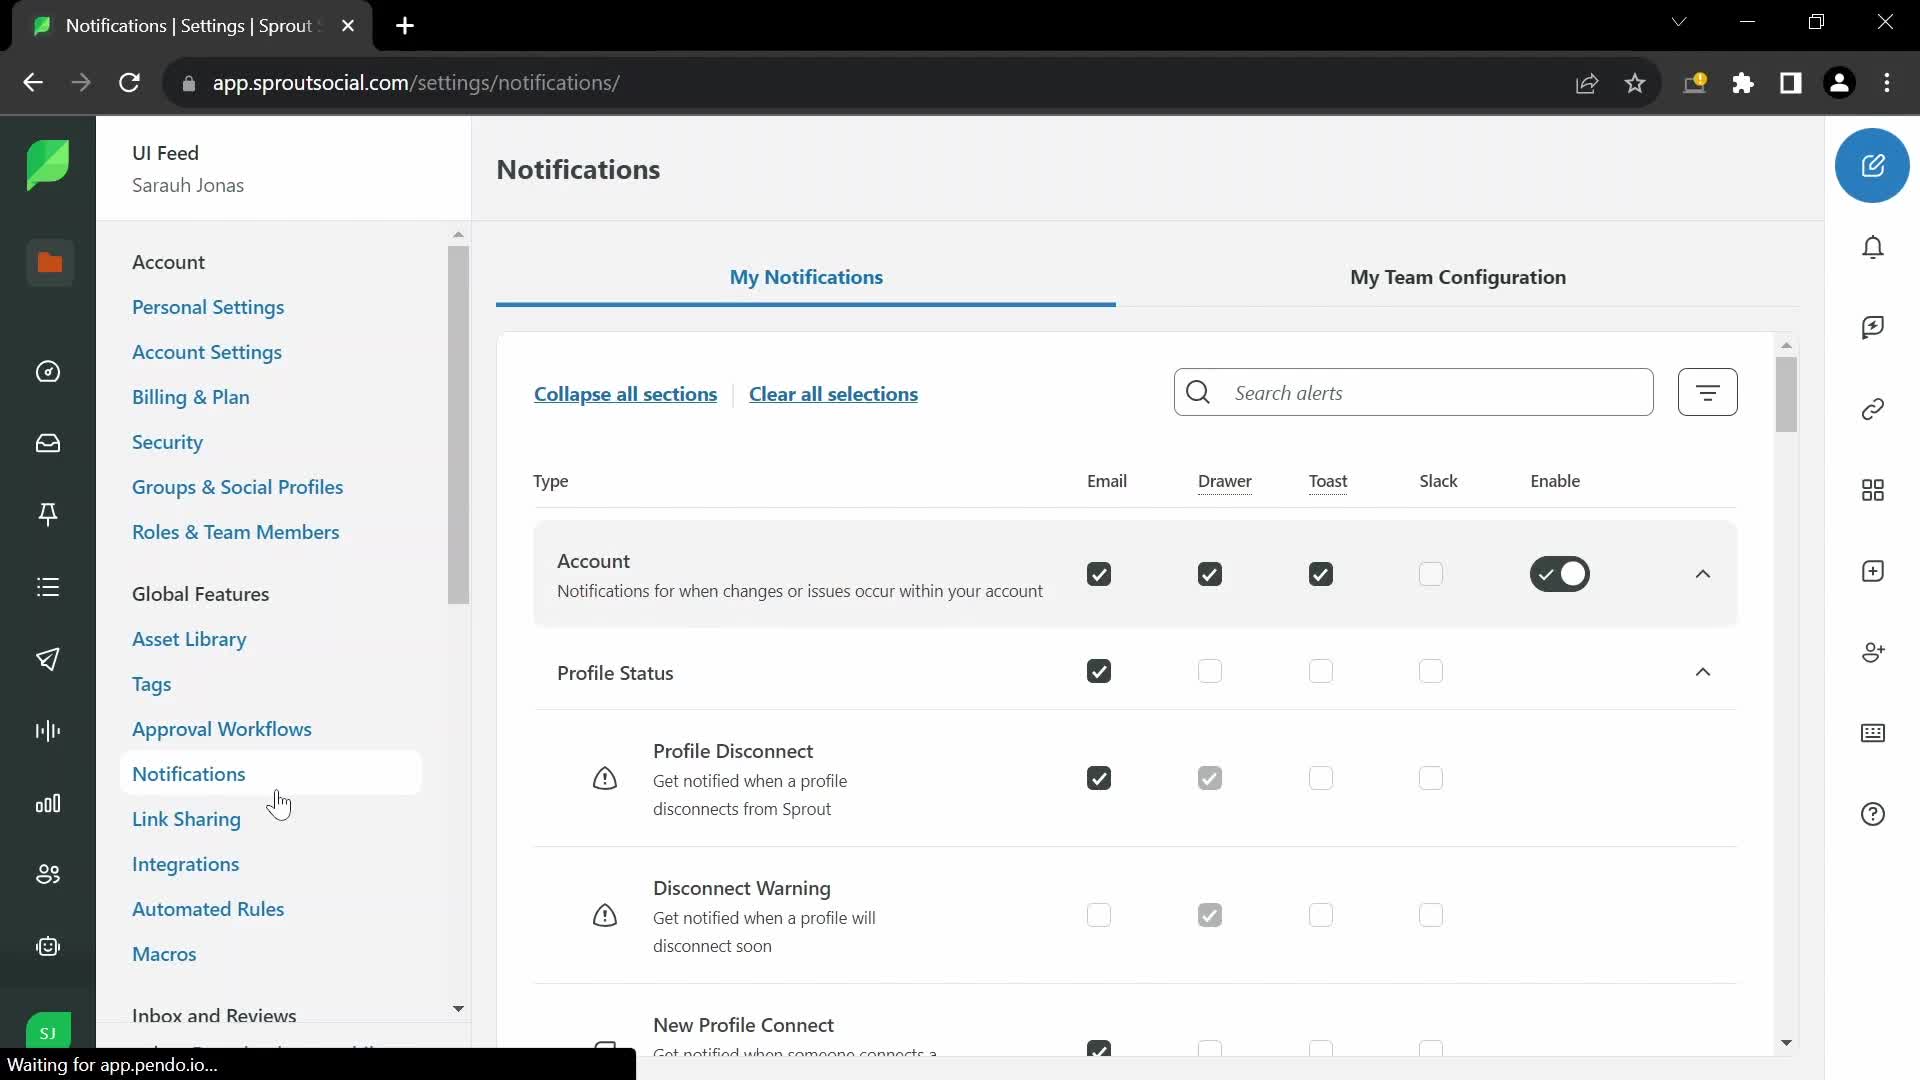This screenshot has width=1920, height=1080.
Task: Enable the Disconnect Warning Drawer checkbox
Action: [x=1209, y=915]
